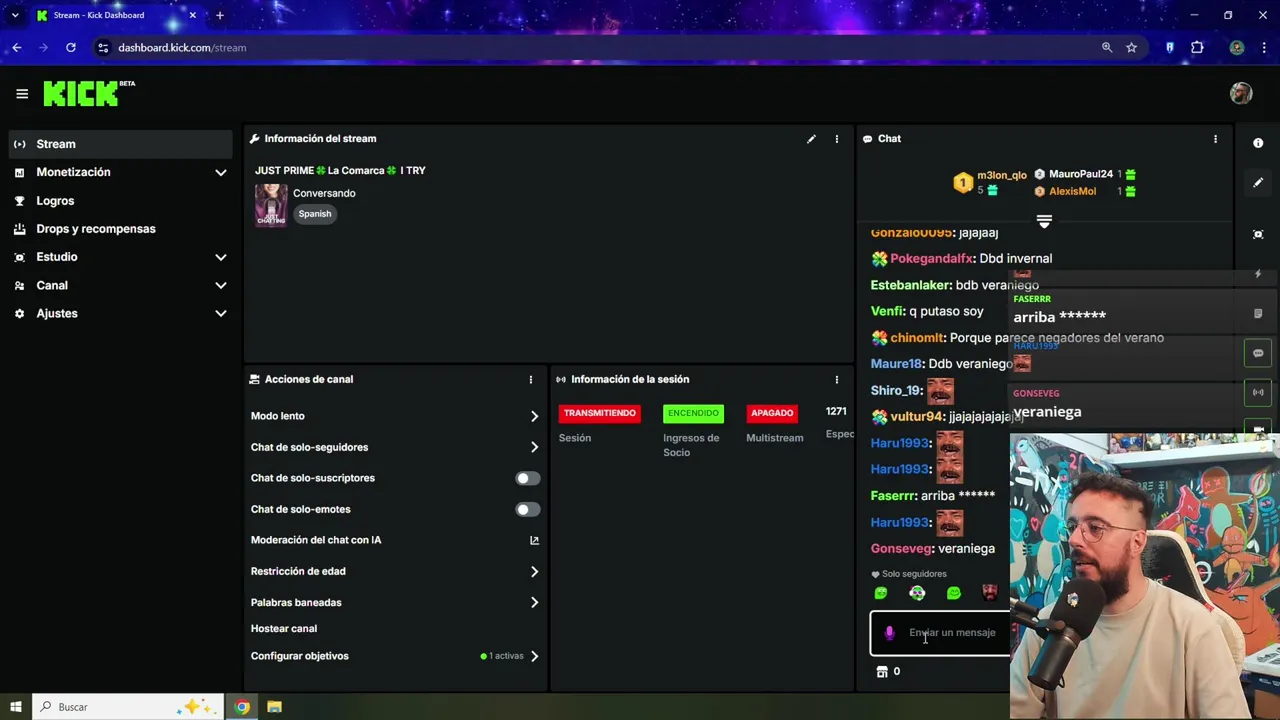Bookmark this page with the star icon
Viewport: 1280px width, 720px height.
pos(1131,47)
